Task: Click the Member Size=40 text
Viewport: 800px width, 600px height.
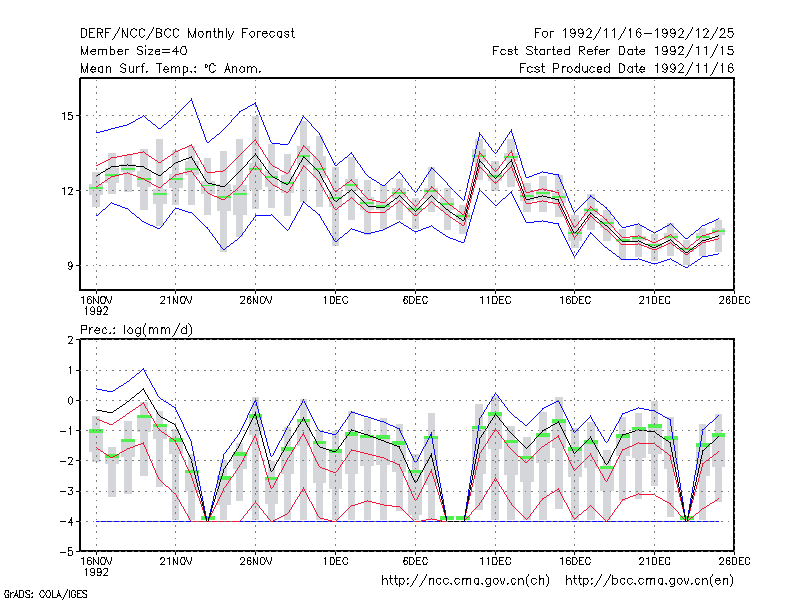Action: pos(134,51)
